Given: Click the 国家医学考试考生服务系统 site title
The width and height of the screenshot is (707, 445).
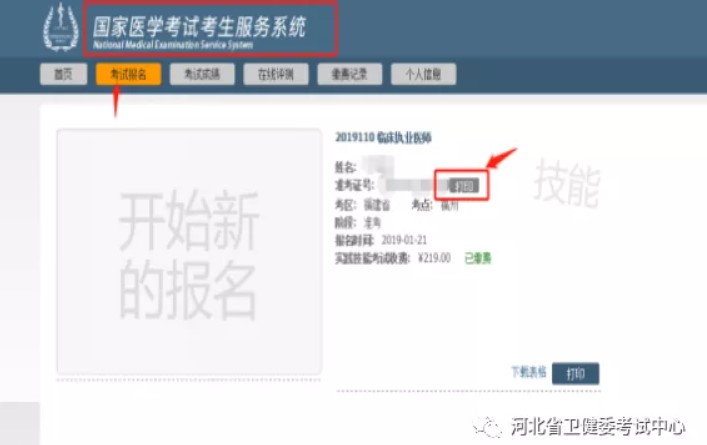Looking at the screenshot, I should [x=208, y=27].
